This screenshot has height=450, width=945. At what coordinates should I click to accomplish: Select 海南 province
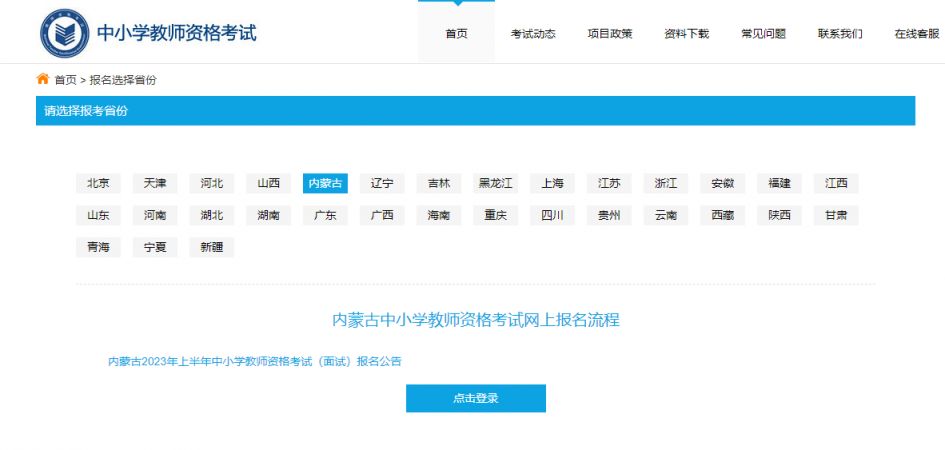pyautogui.click(x=439, y=215)
